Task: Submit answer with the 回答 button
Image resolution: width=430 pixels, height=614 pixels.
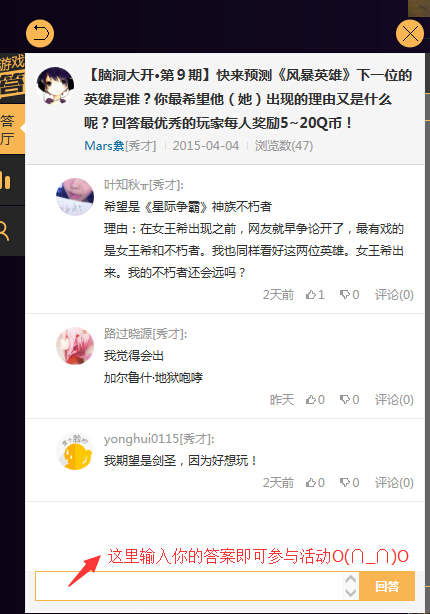Action: point(387,586)
